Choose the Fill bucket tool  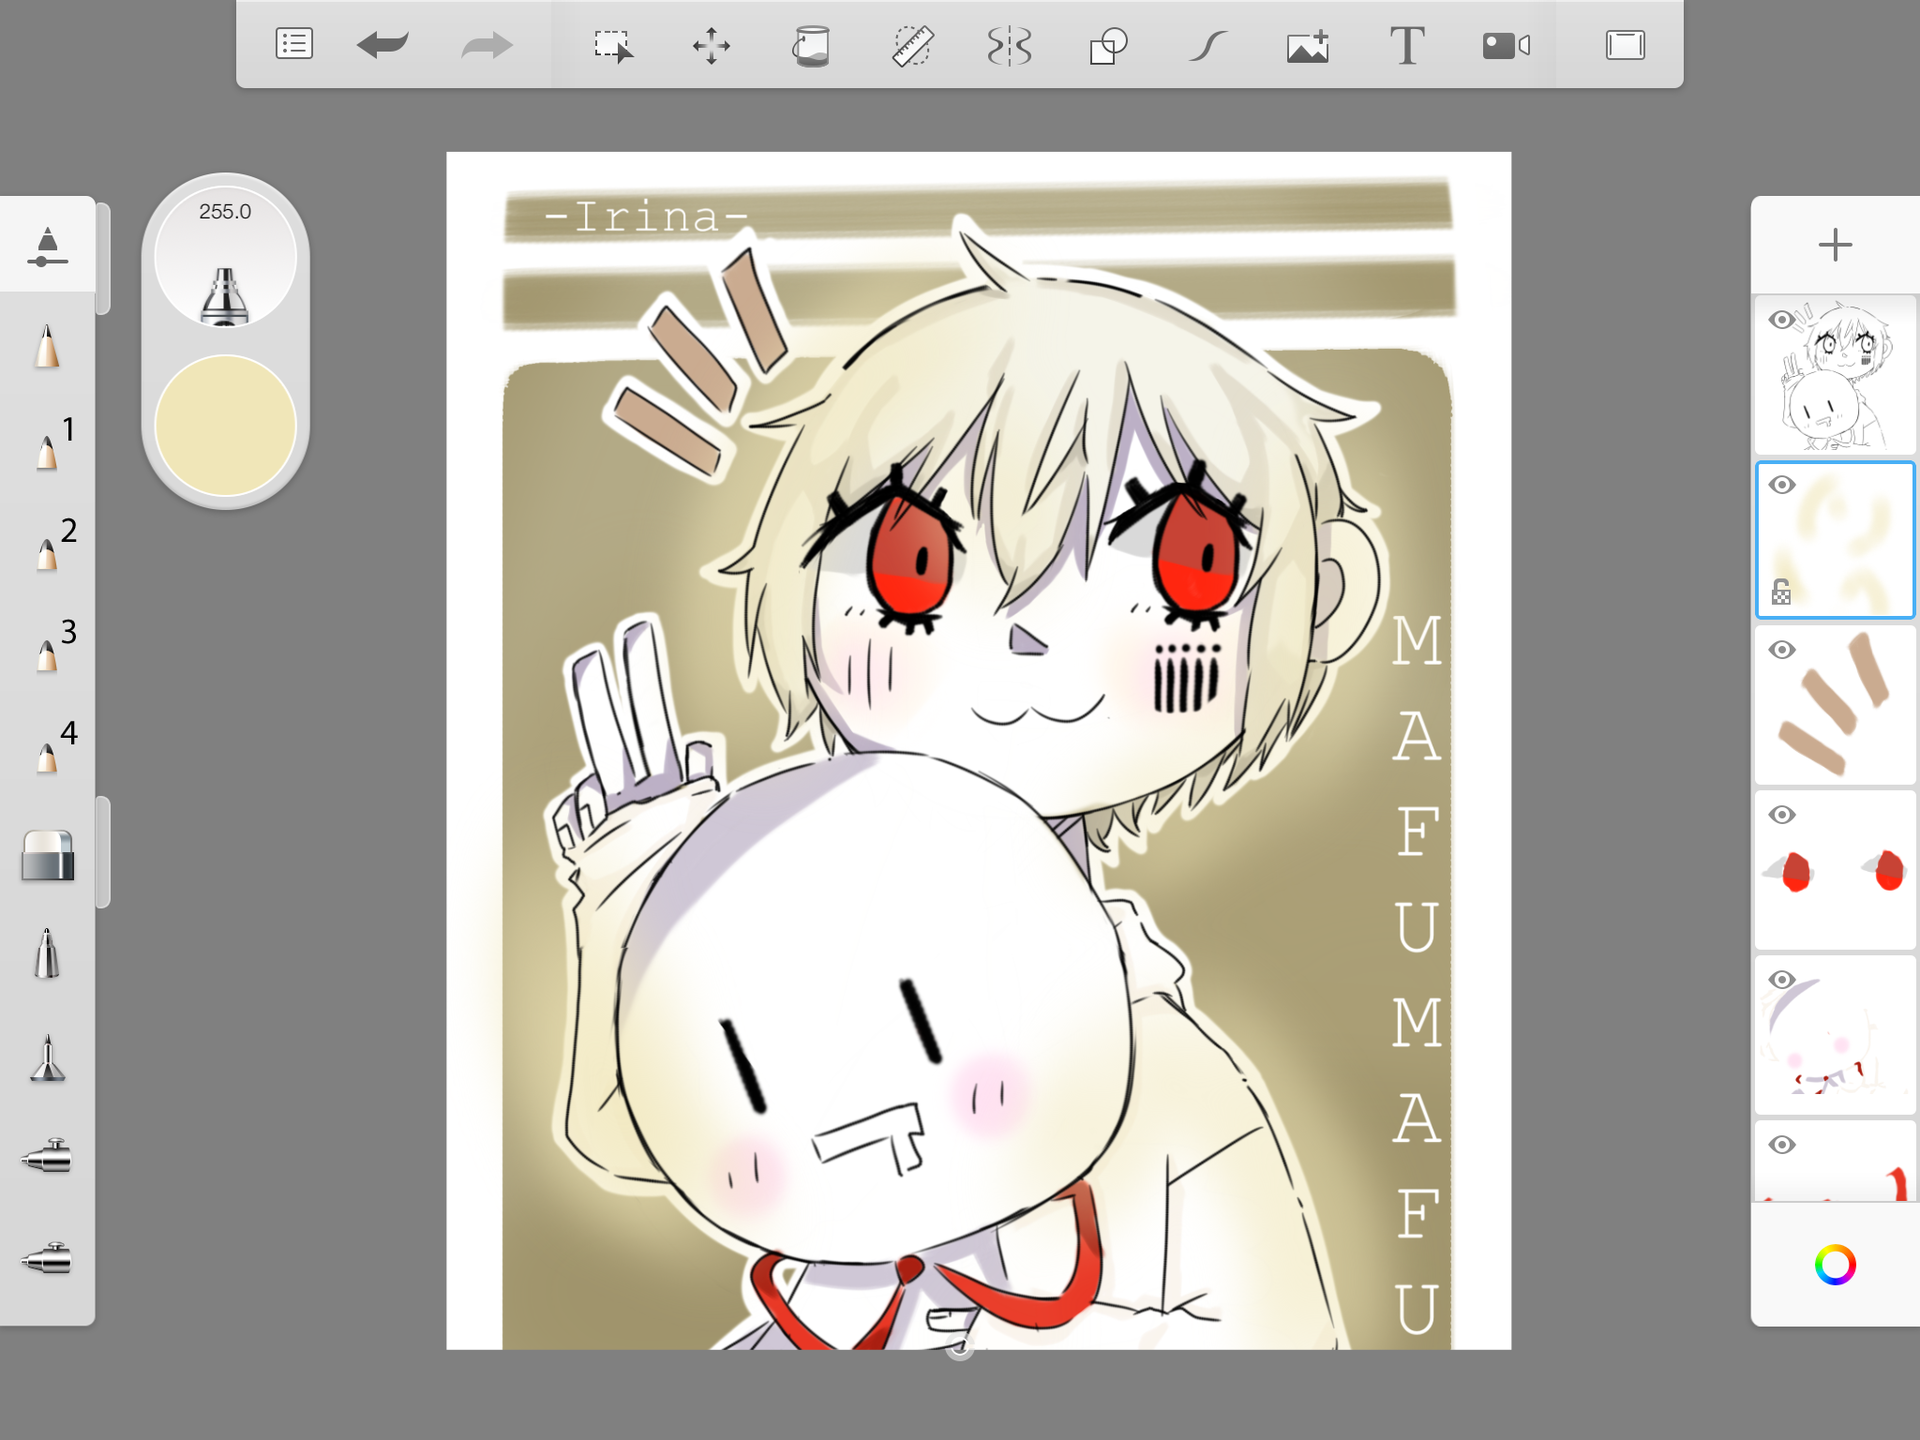(x=811, y=46)
